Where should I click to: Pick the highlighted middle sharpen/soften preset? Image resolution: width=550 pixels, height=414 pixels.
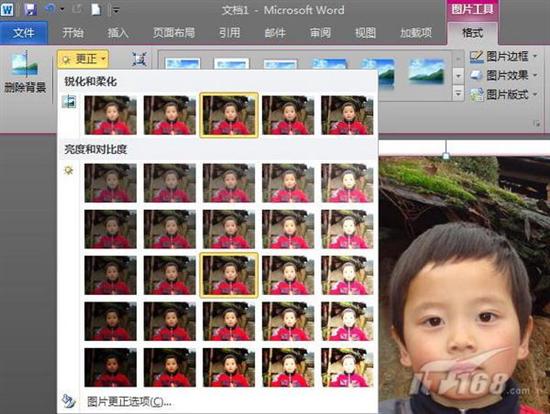click(x=229, y=115)
